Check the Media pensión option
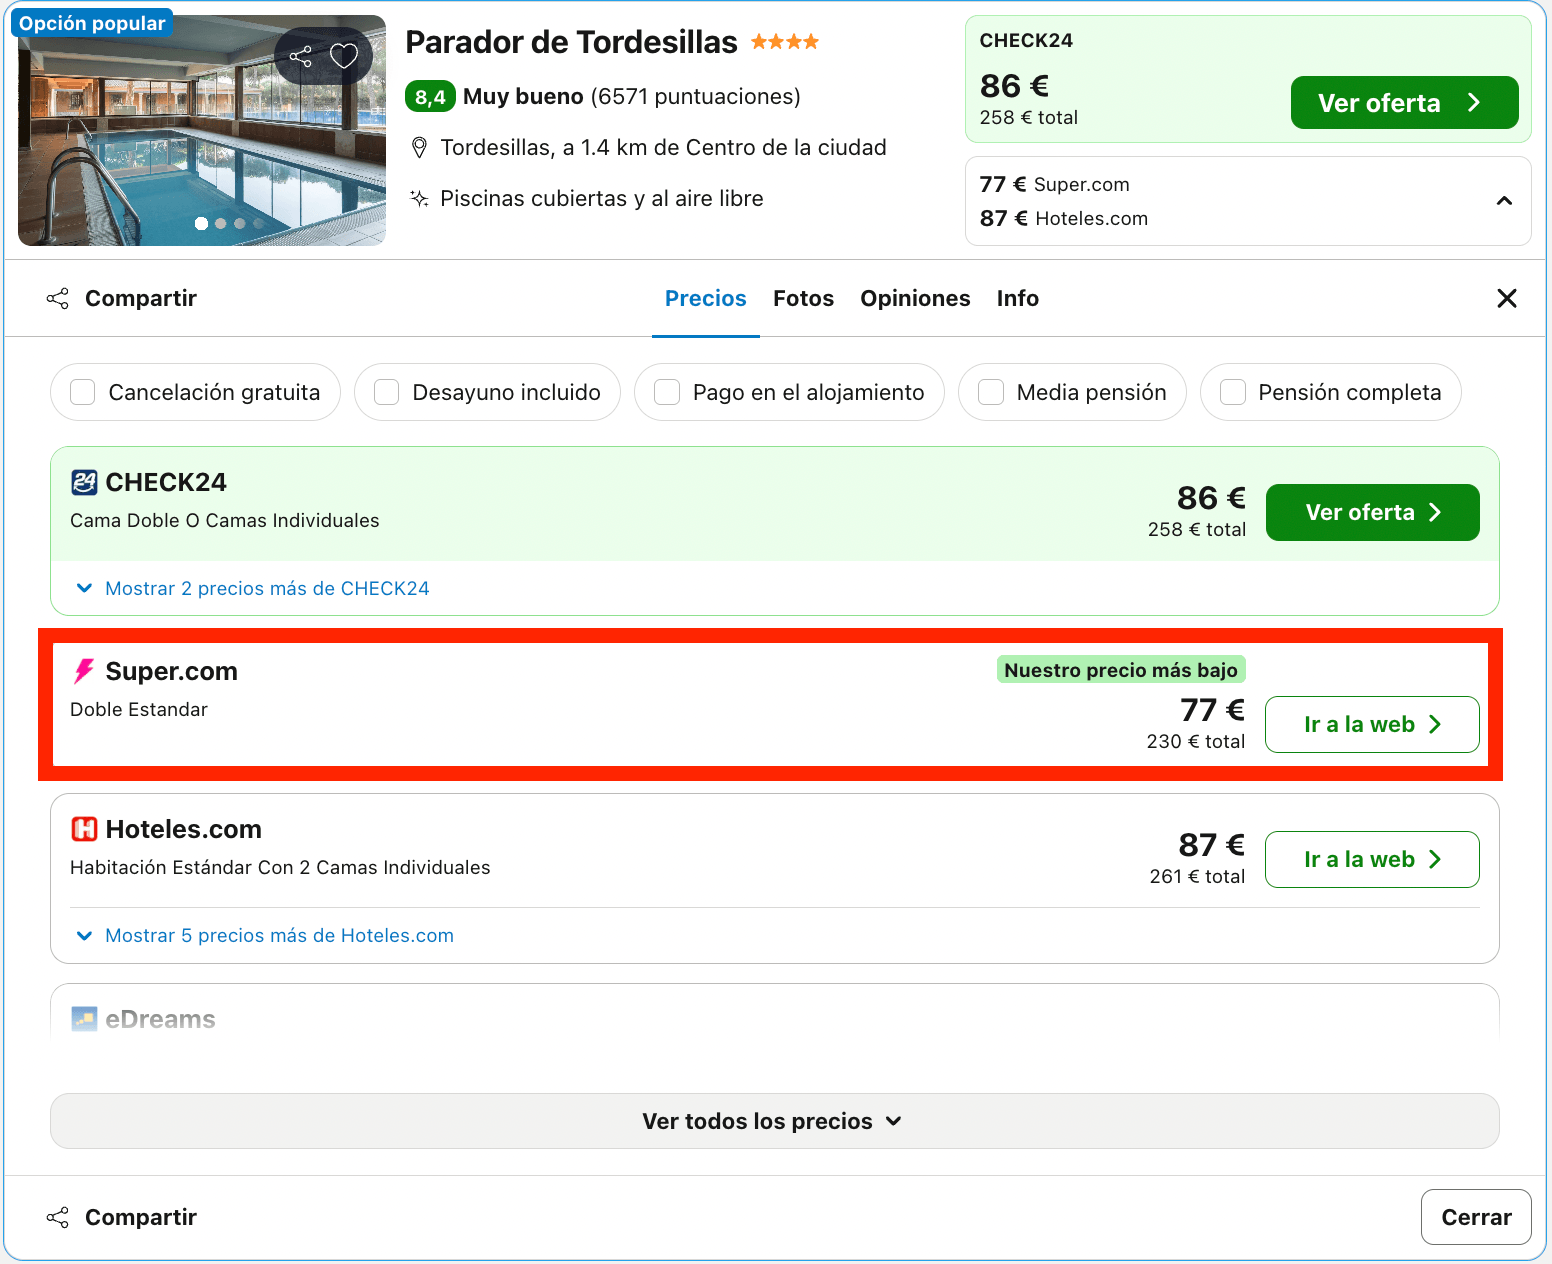Screen dimensions: 1552x1264 tap(991, 392)
